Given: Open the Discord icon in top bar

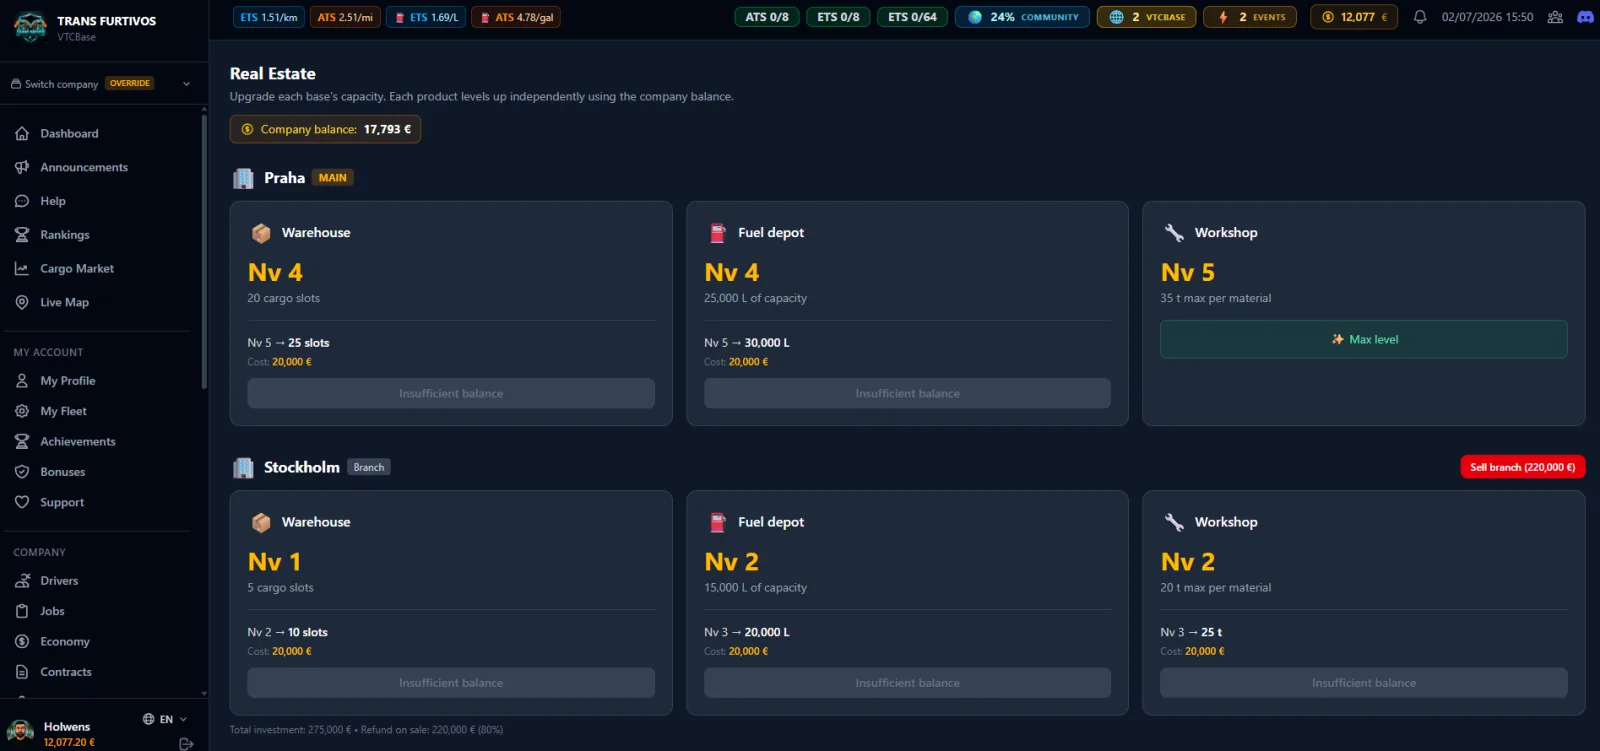Looking at the screenshot, I should point(1585,17).
